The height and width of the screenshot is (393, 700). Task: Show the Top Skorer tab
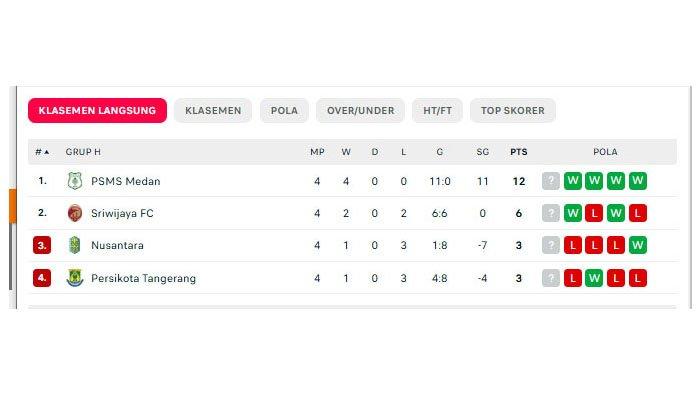pos(512,110)
